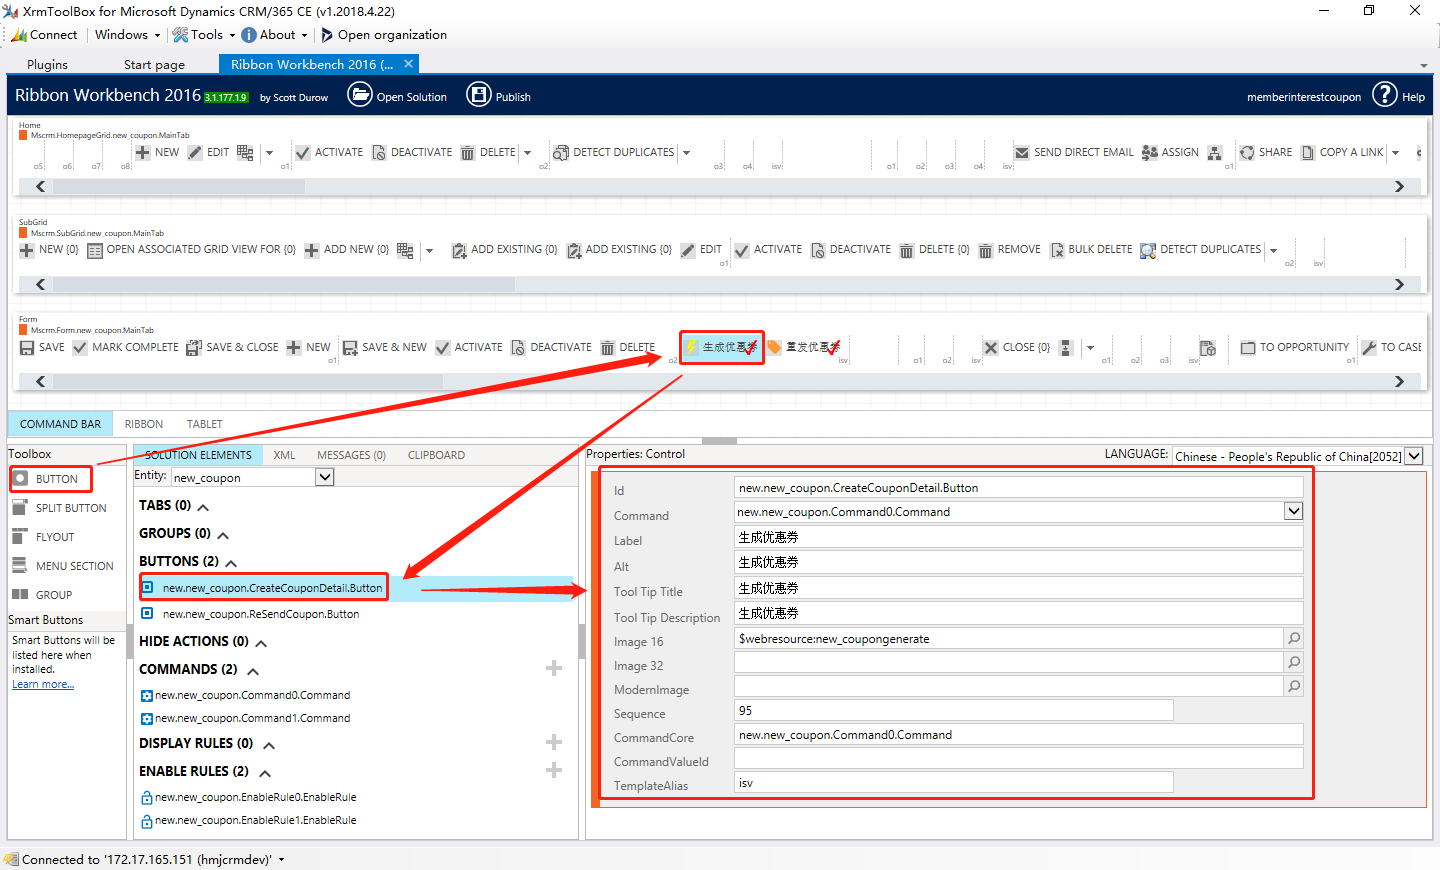
Task: Open the Tools menu
Action: (x=204, y=34)
